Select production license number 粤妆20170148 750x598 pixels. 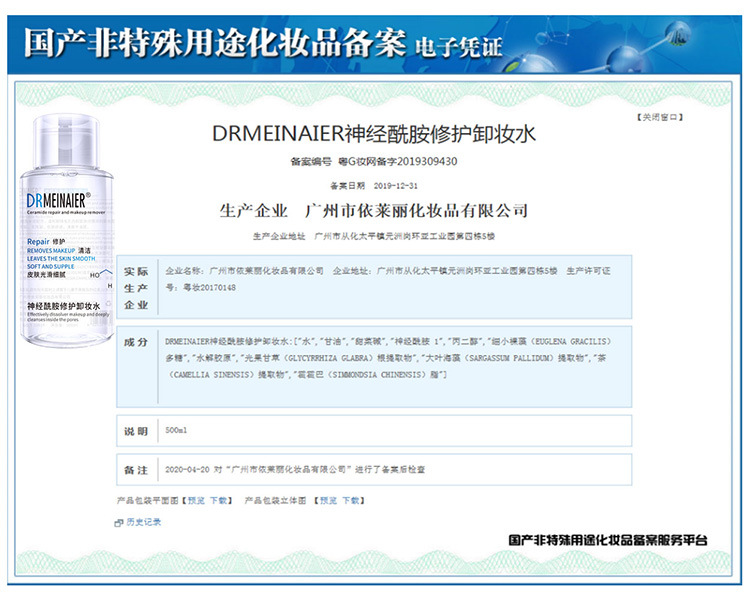pos(210,288)
